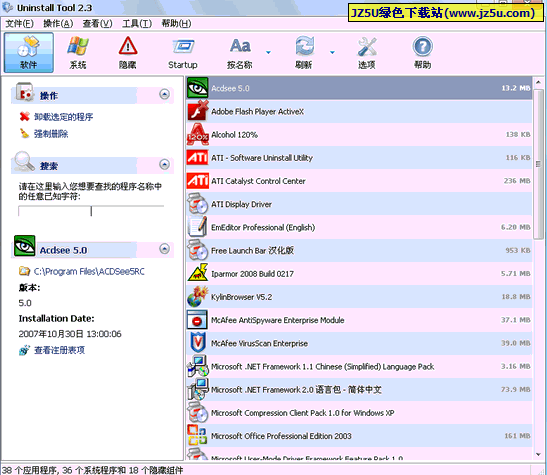Click the red X uninstall icon
The width and height of the screenshot is (547, 475).
pos(24,116)
